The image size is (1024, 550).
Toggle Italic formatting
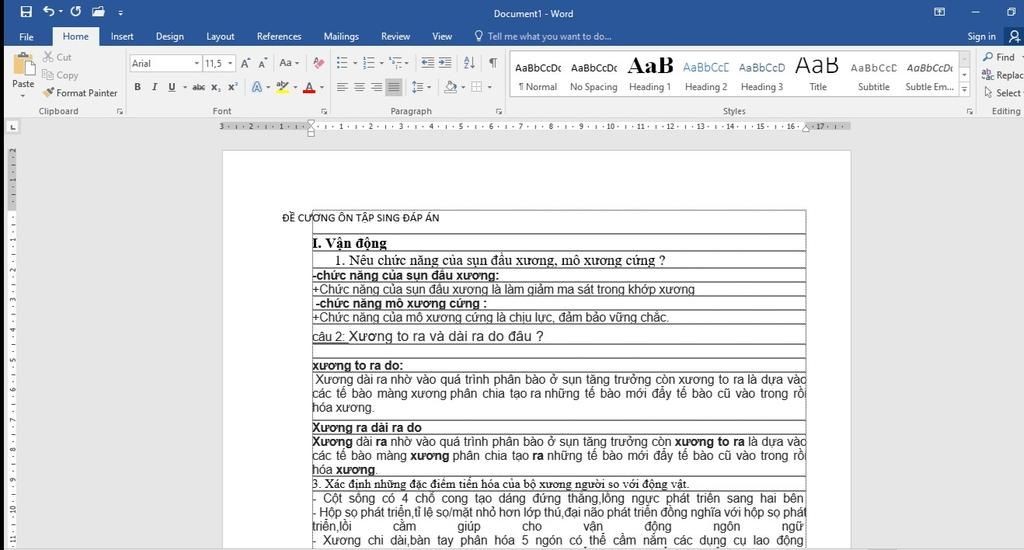click(x=154, y=87)
